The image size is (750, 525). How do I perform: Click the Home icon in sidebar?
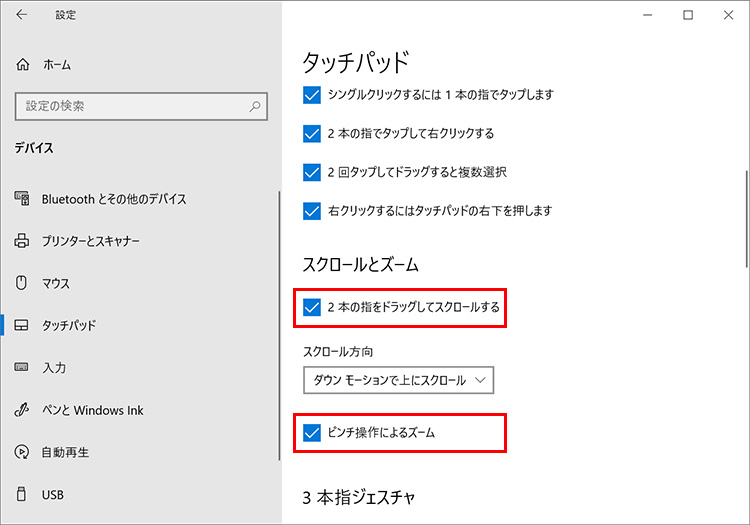click(23, 64)
